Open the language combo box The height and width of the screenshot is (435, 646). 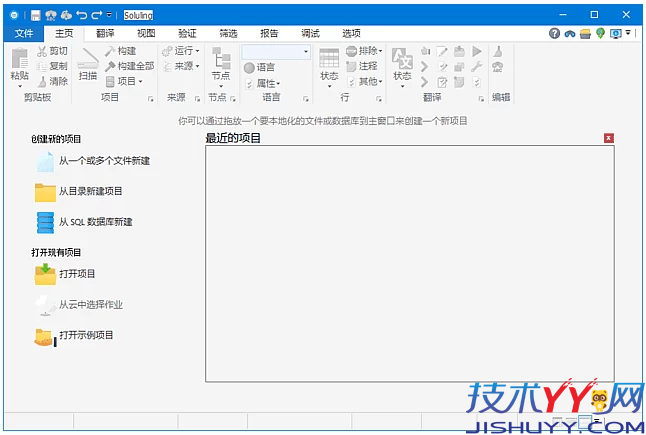276,51
